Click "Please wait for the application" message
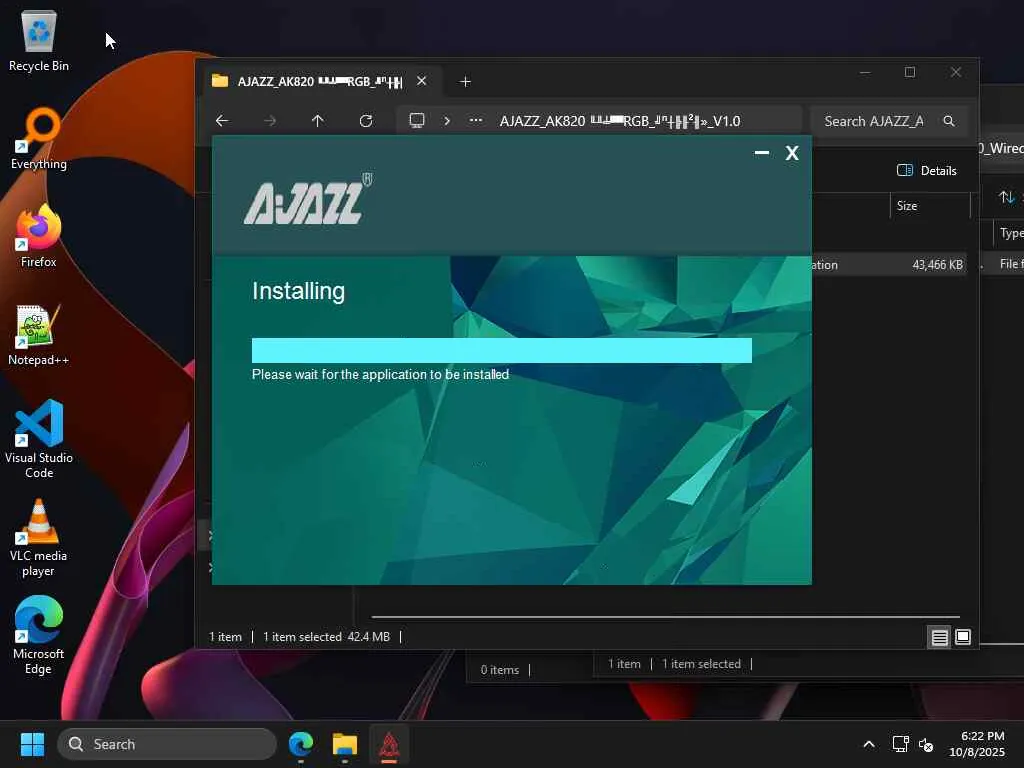The width and height of the screenshot is (1024, 768). tap(380, 374)
